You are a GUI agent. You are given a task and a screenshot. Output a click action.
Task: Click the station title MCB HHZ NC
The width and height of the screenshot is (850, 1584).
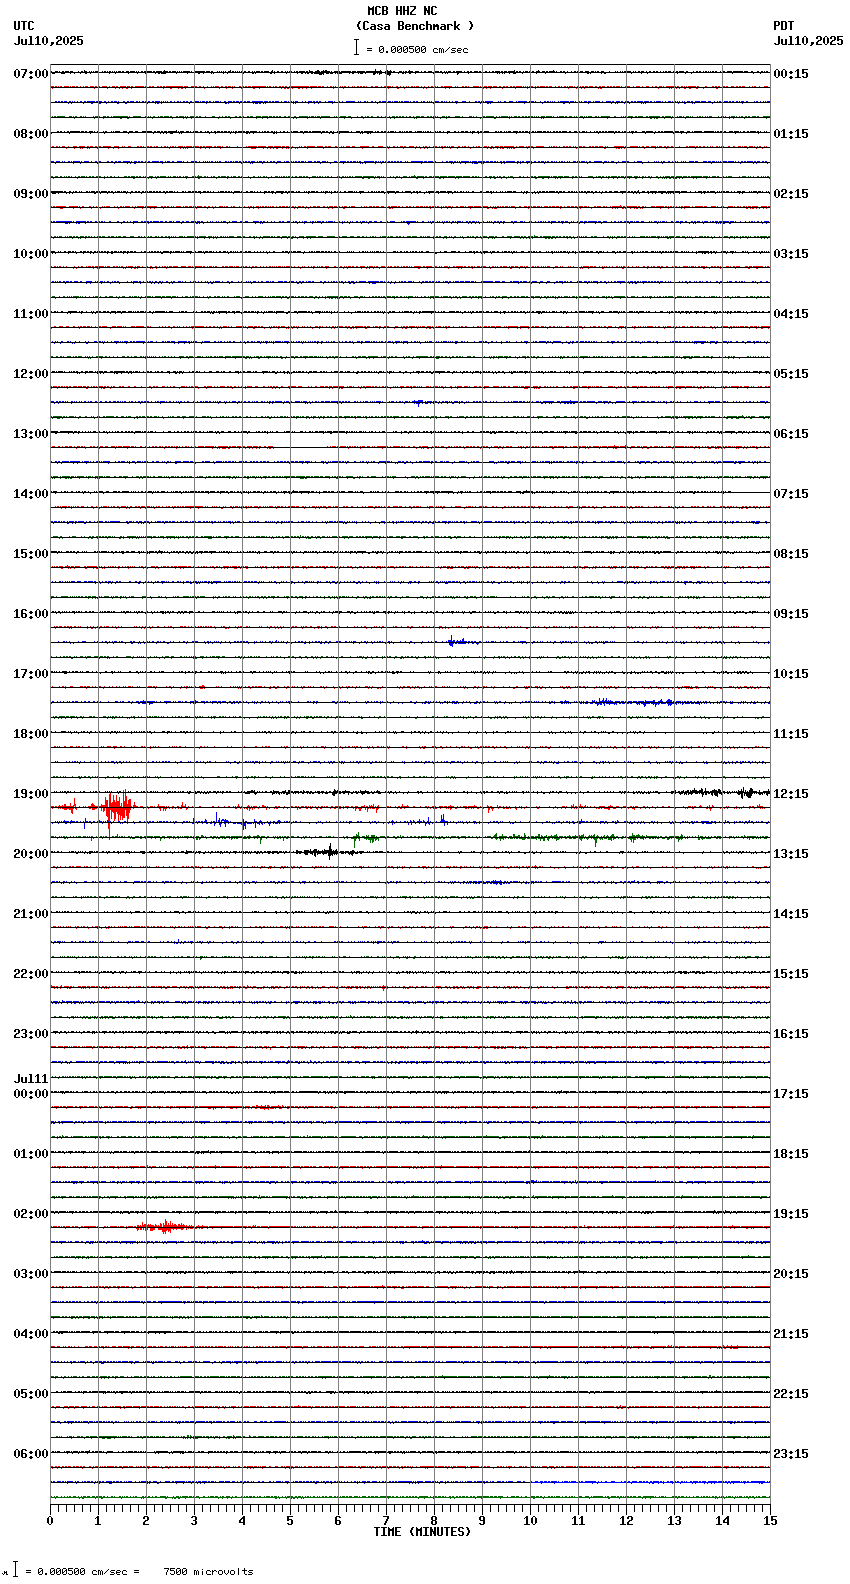click(x=402, y=11)
